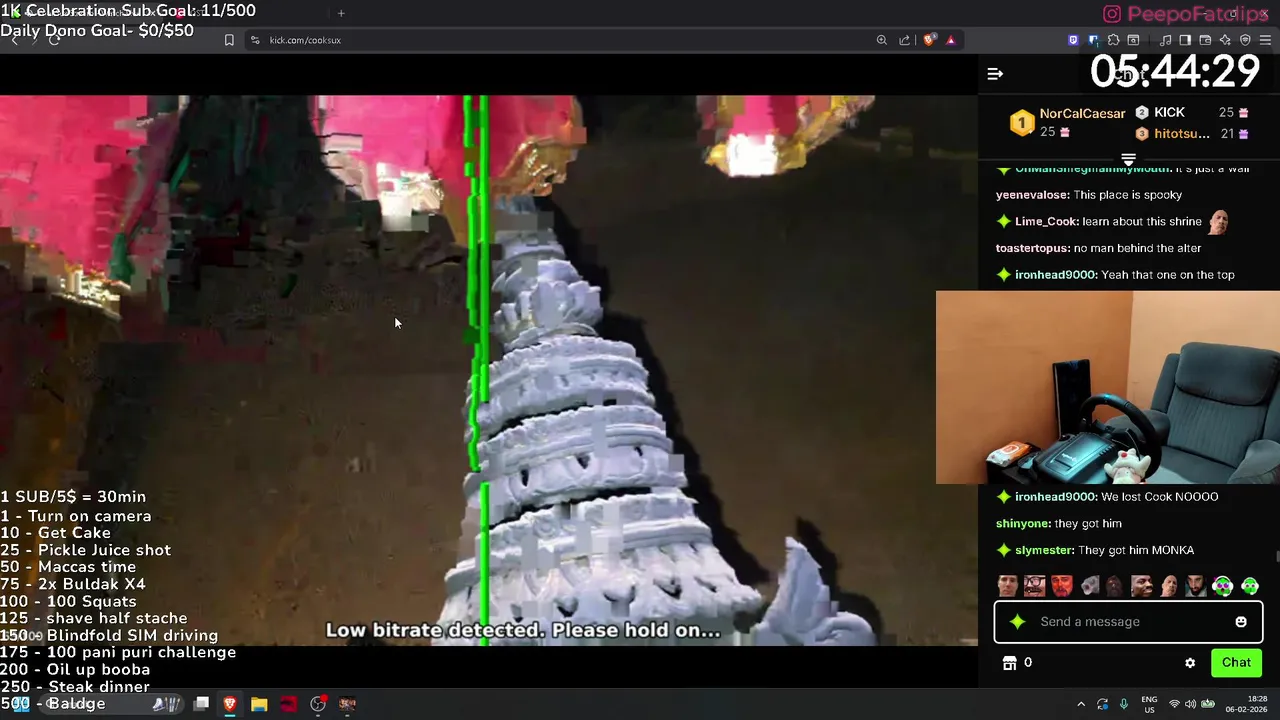Click the green sparkle icon in the message box
This screenshot has width=1280, height=720.
coord(1018,622)
